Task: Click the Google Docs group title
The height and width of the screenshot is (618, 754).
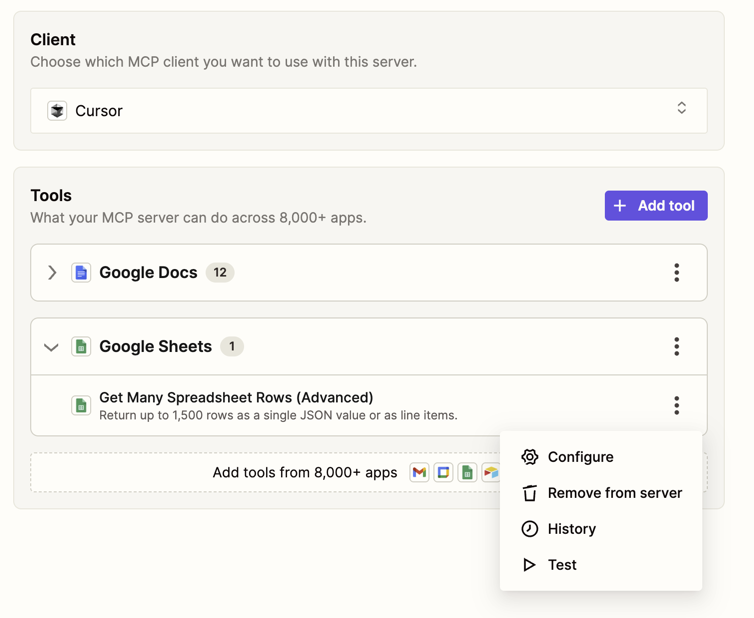Action: [x=148, y=273]
